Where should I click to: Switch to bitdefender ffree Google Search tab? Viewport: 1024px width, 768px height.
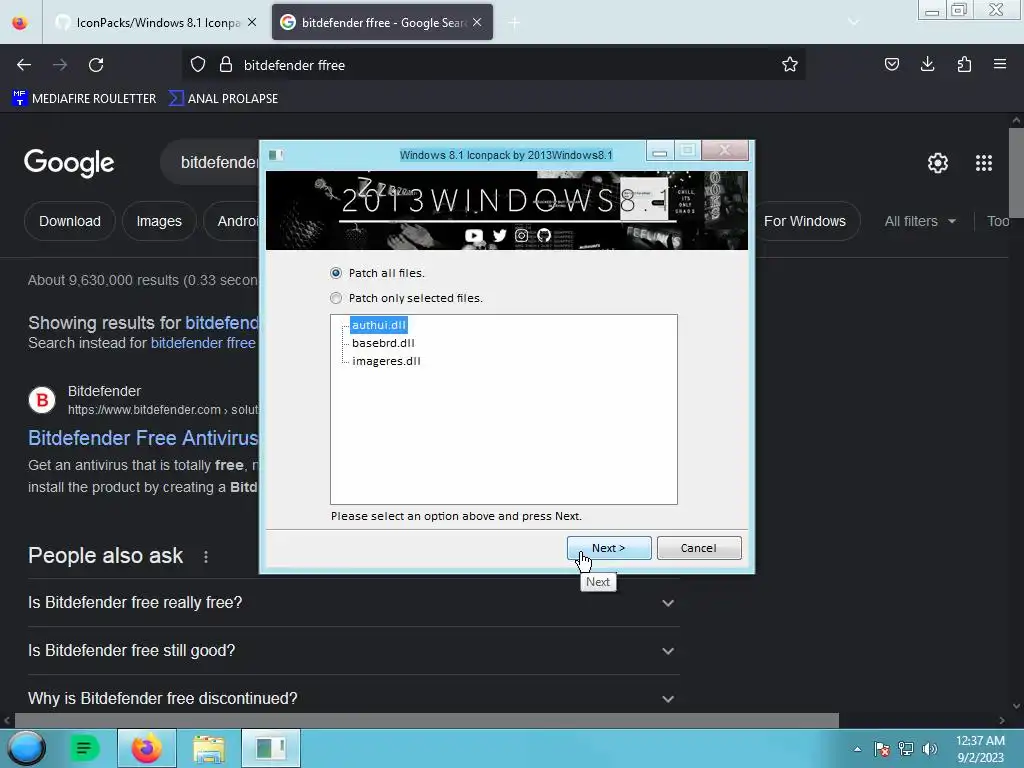pos(382,23)
